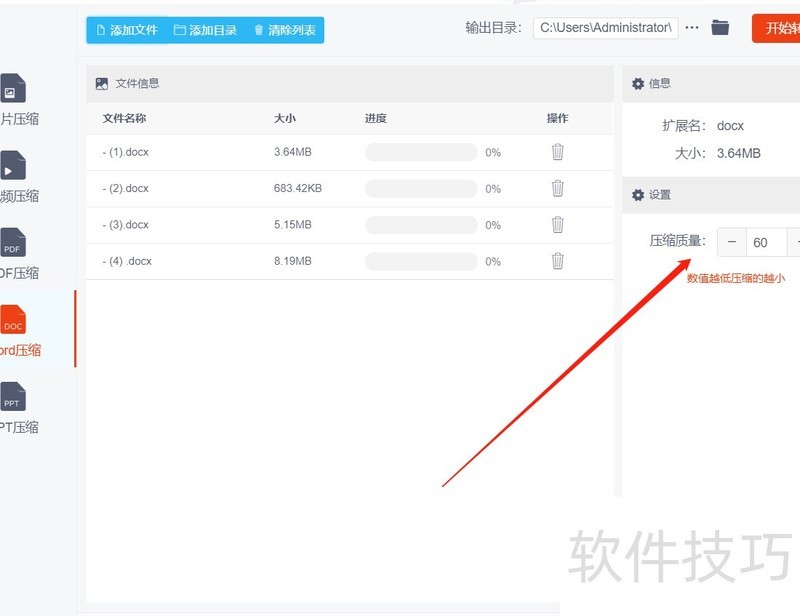Click the 进度 column header

tap(376, 118)
